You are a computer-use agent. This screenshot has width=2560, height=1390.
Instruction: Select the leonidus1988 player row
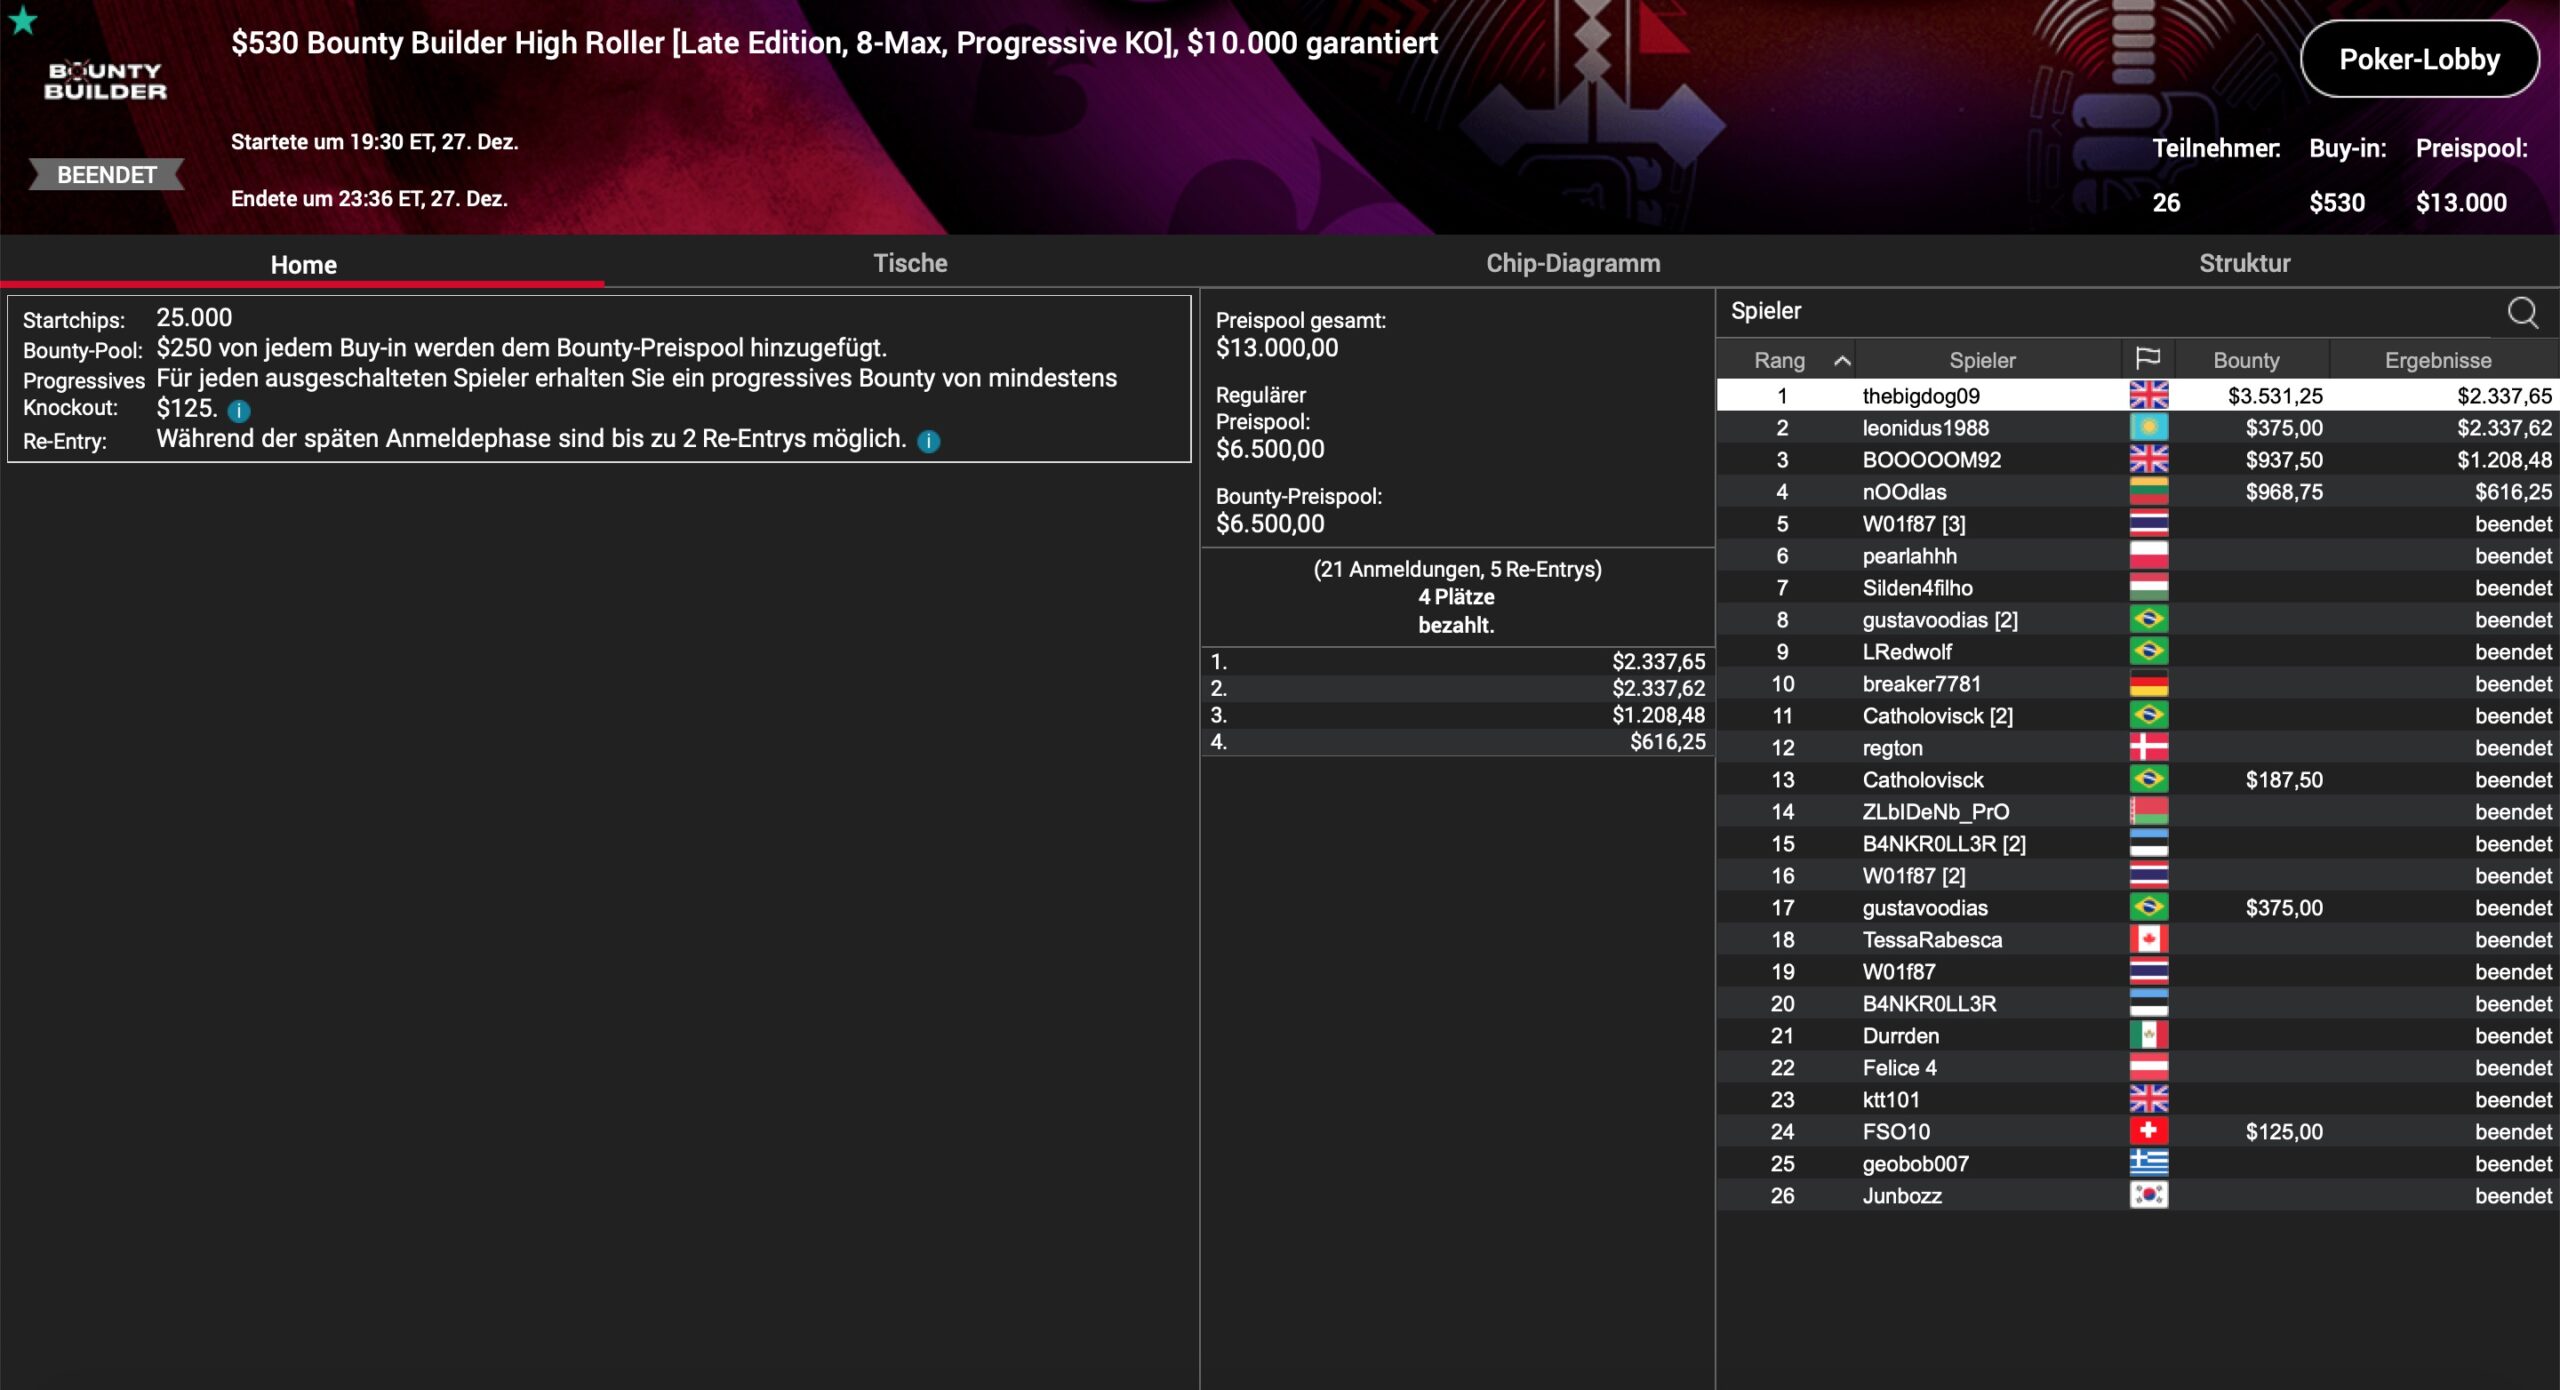point(1925,428)
